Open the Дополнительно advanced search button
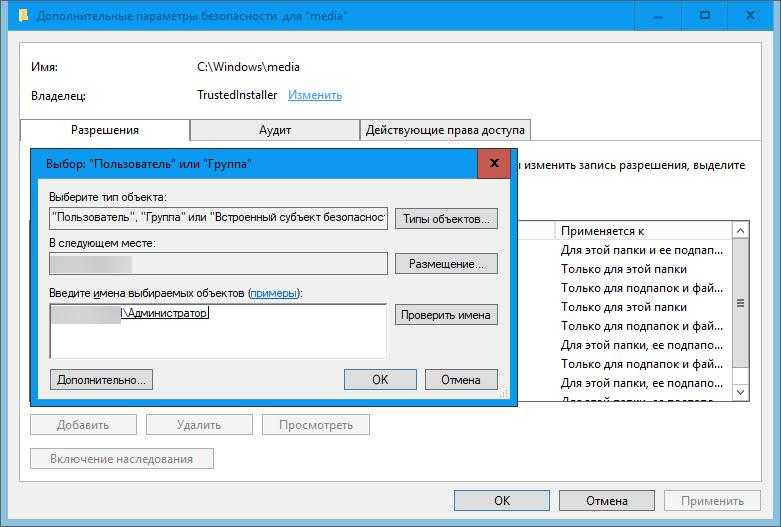The image size is (781, 527). (101, 380)
